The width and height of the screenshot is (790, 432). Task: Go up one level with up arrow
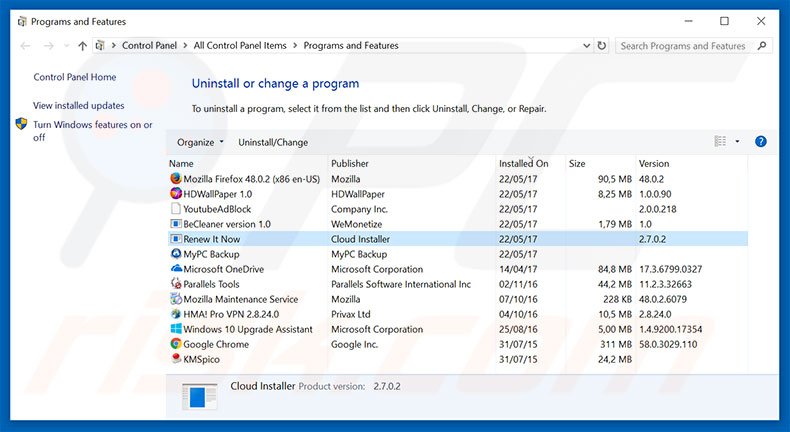tap(83, 46)
